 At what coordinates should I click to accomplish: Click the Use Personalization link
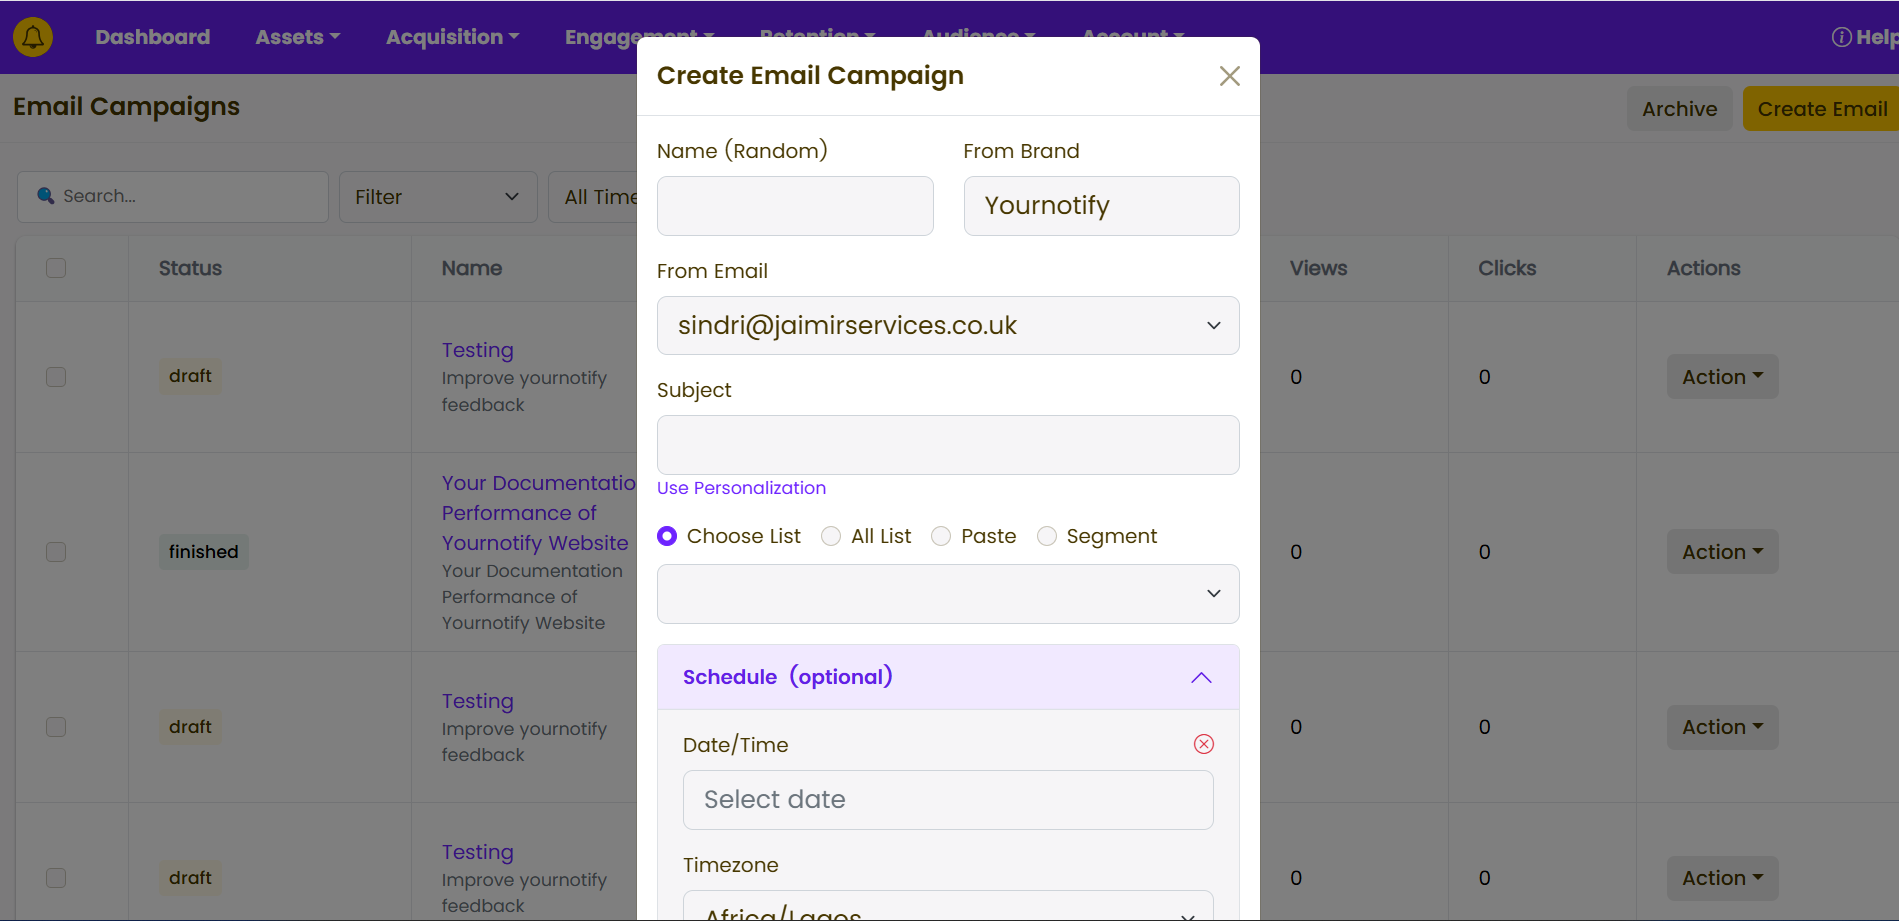741,488
